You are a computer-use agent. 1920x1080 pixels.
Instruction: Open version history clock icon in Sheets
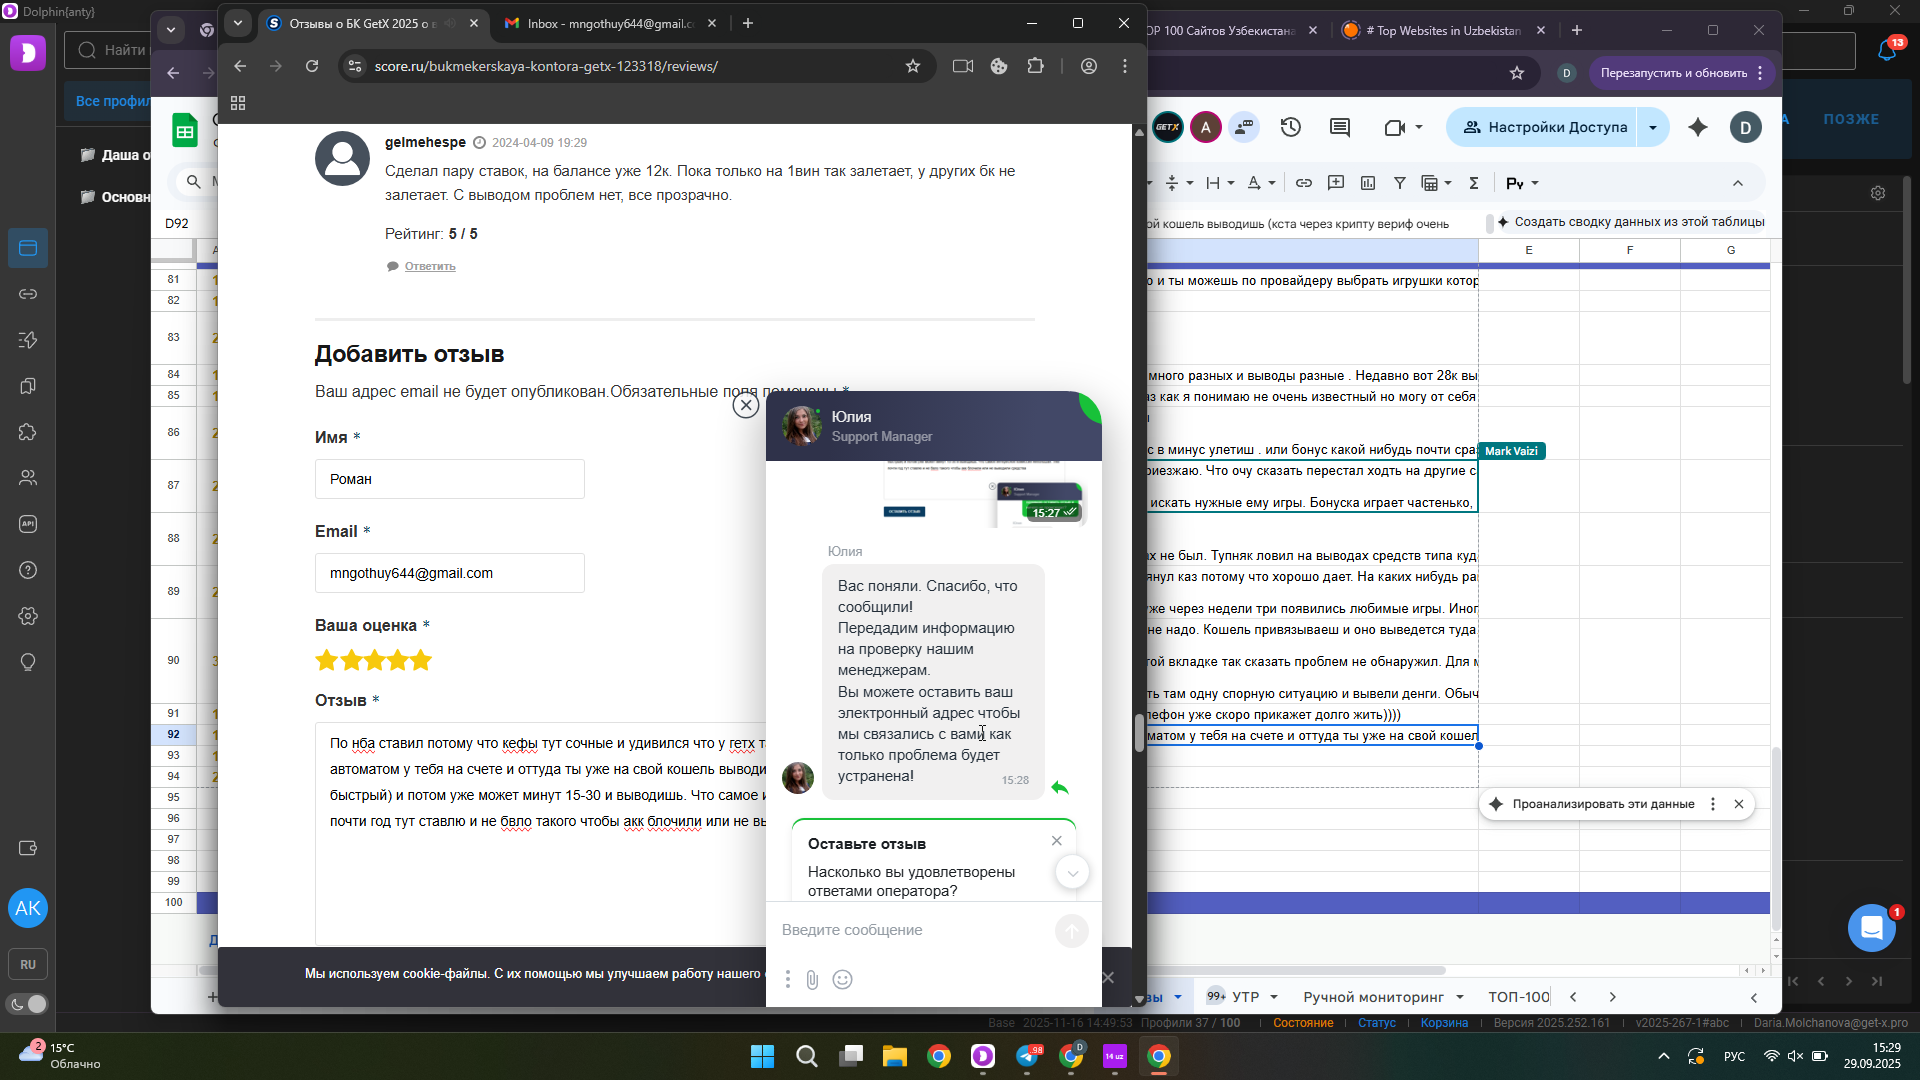1291,127
